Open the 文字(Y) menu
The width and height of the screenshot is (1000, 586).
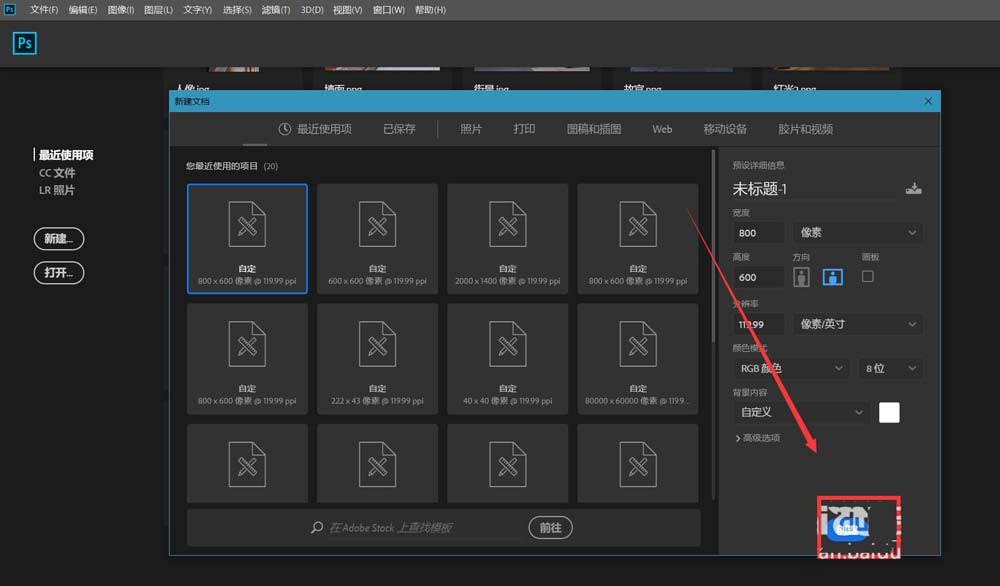pyautogui.click(x=198, y=10)
